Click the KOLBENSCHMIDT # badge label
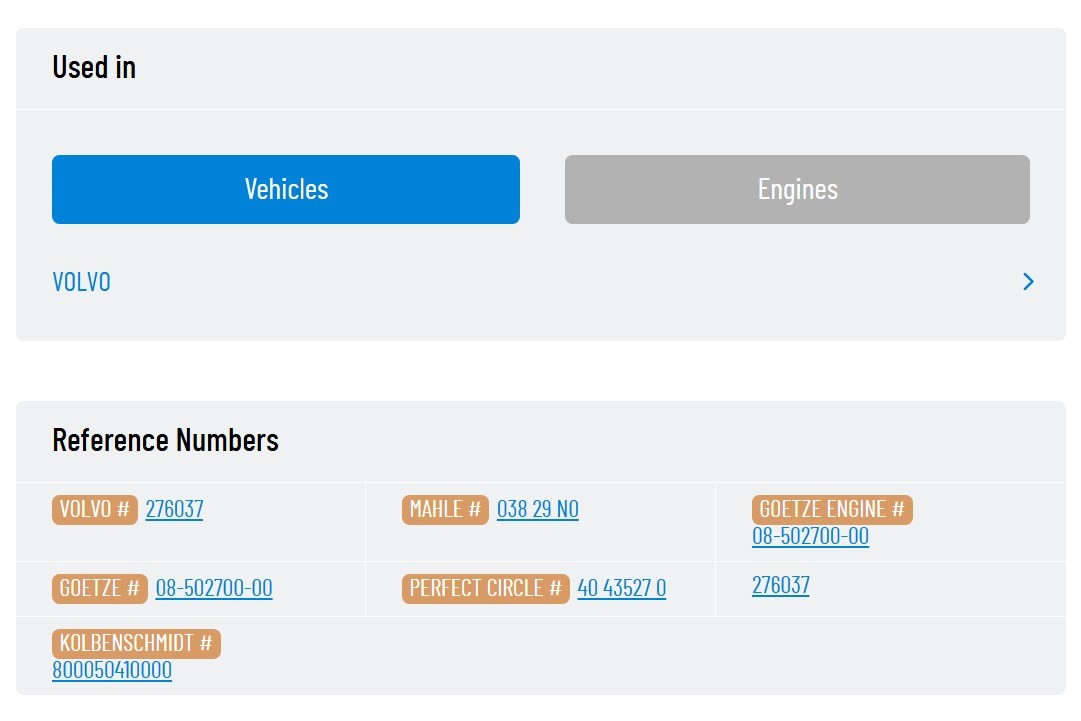The height and width of the screenshot is (721, 1081). [x=137, y=643]
